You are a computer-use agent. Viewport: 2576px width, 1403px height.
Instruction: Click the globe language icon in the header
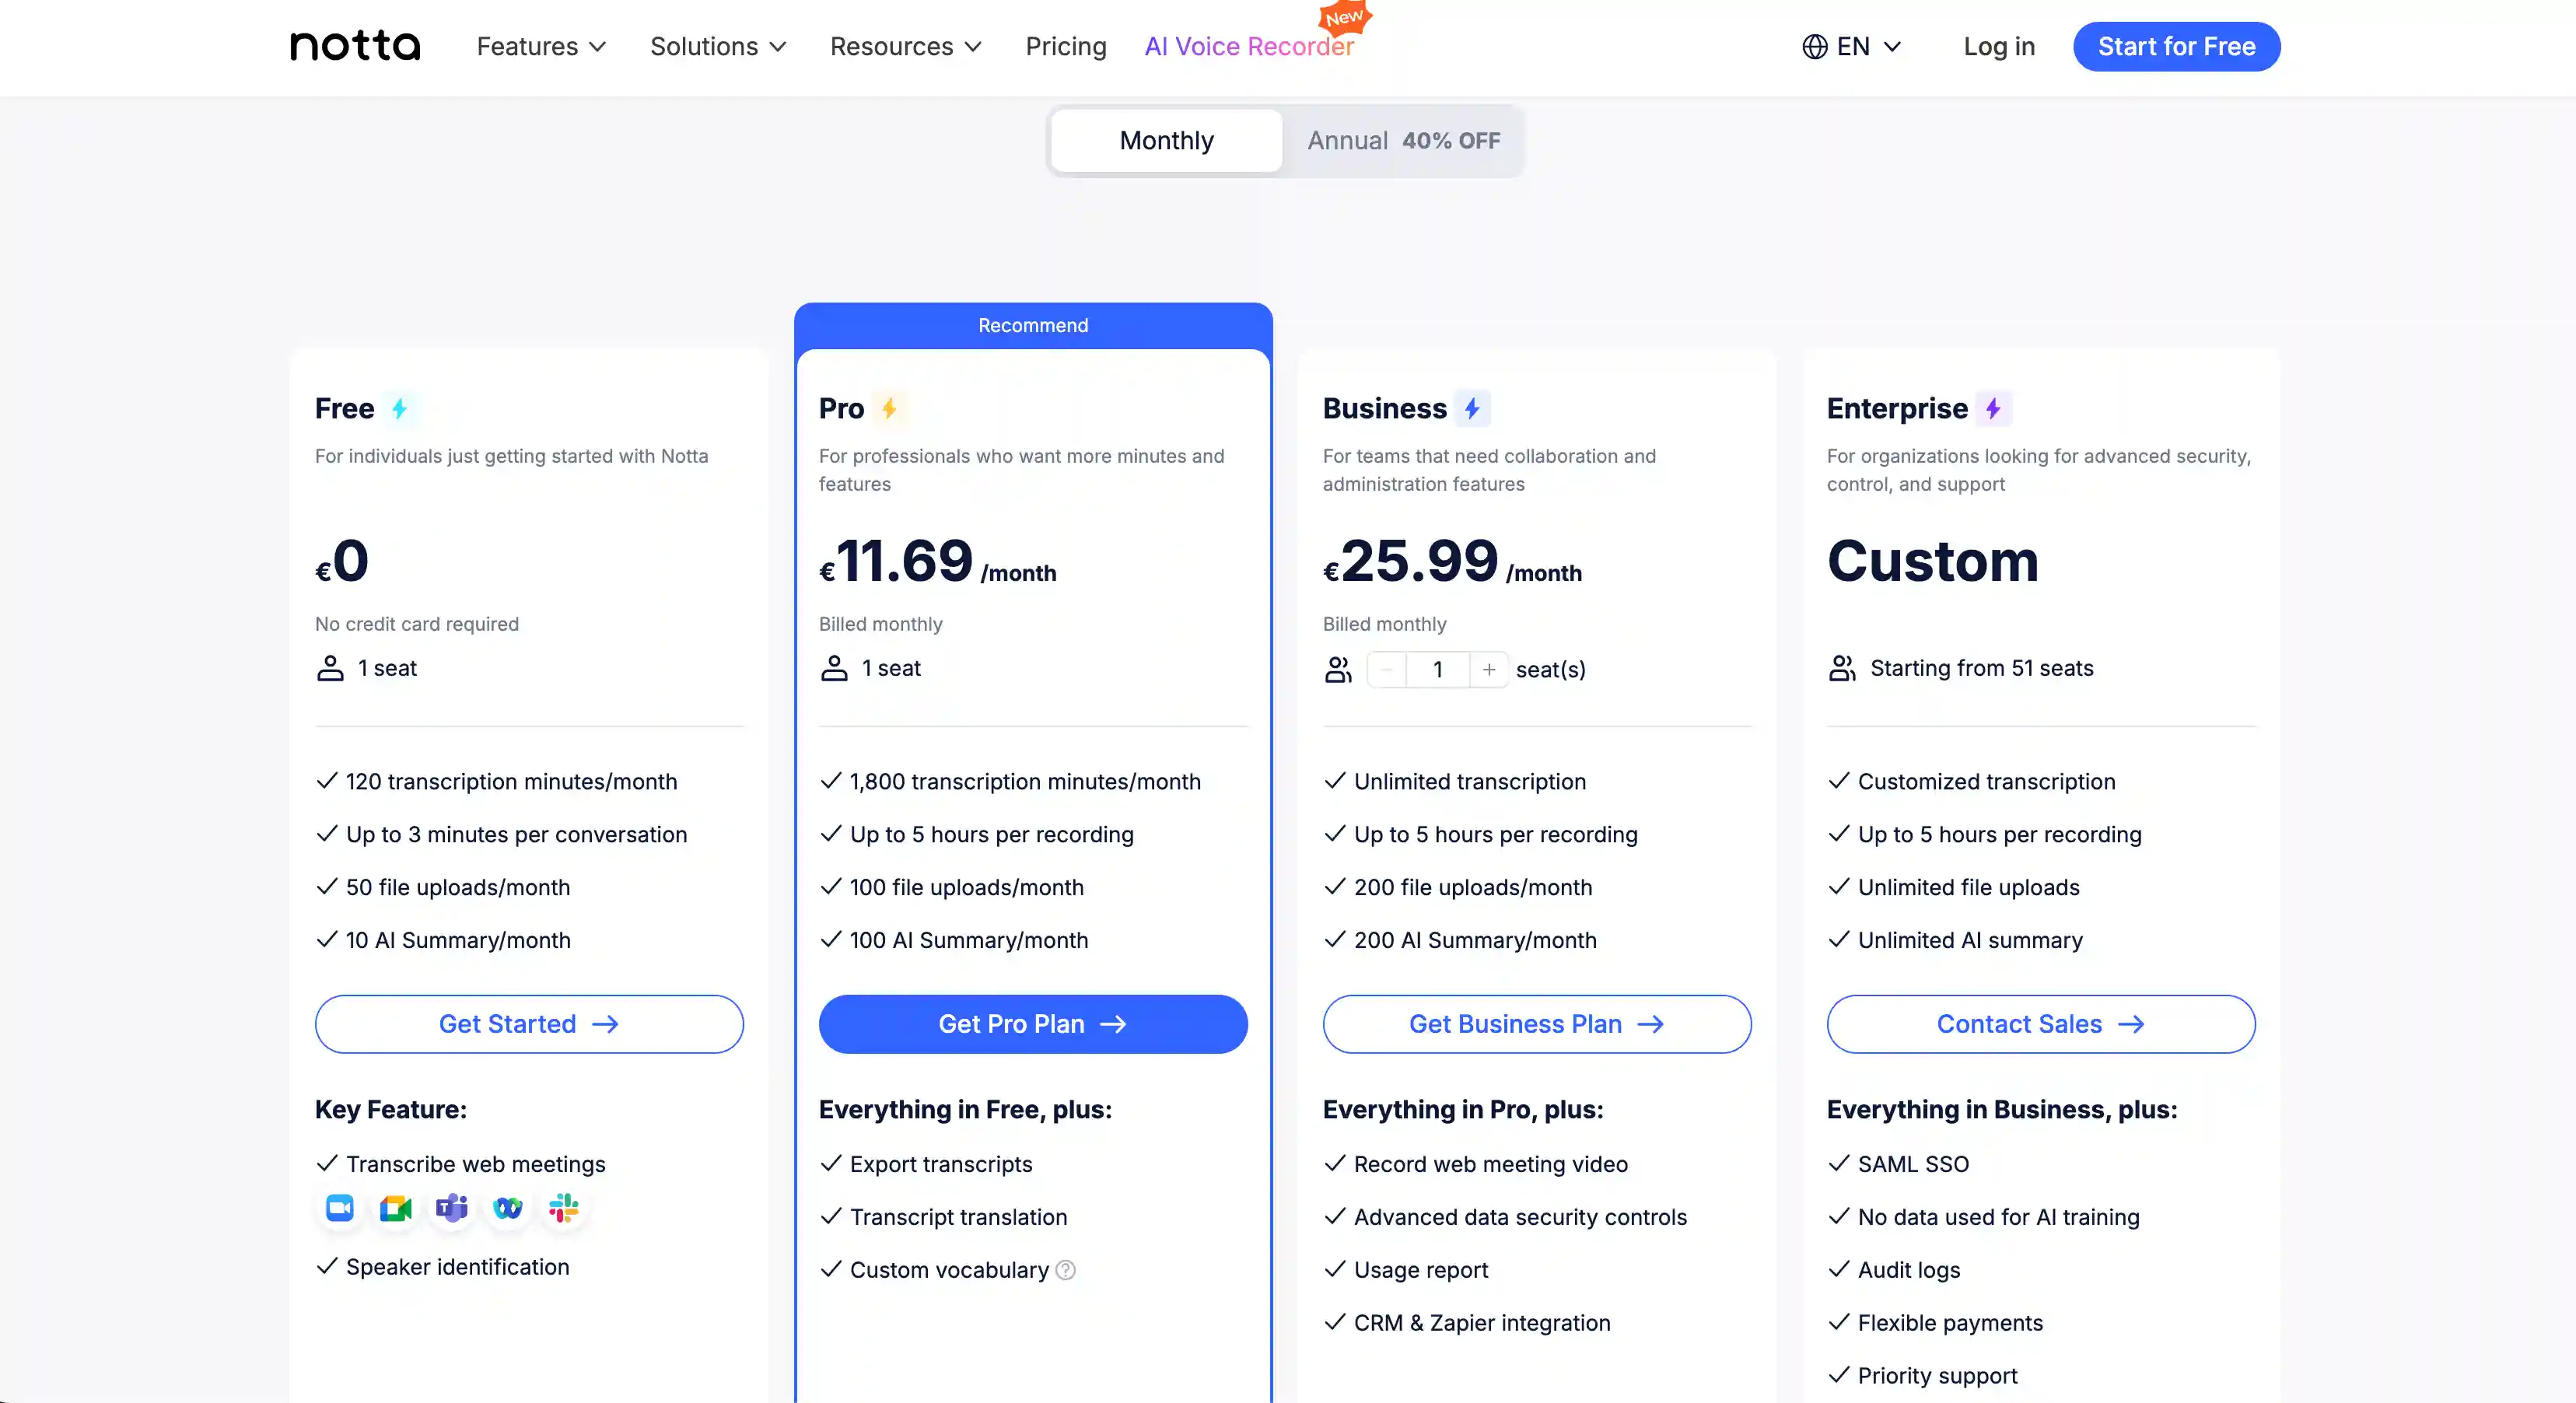pos(1815,46)
